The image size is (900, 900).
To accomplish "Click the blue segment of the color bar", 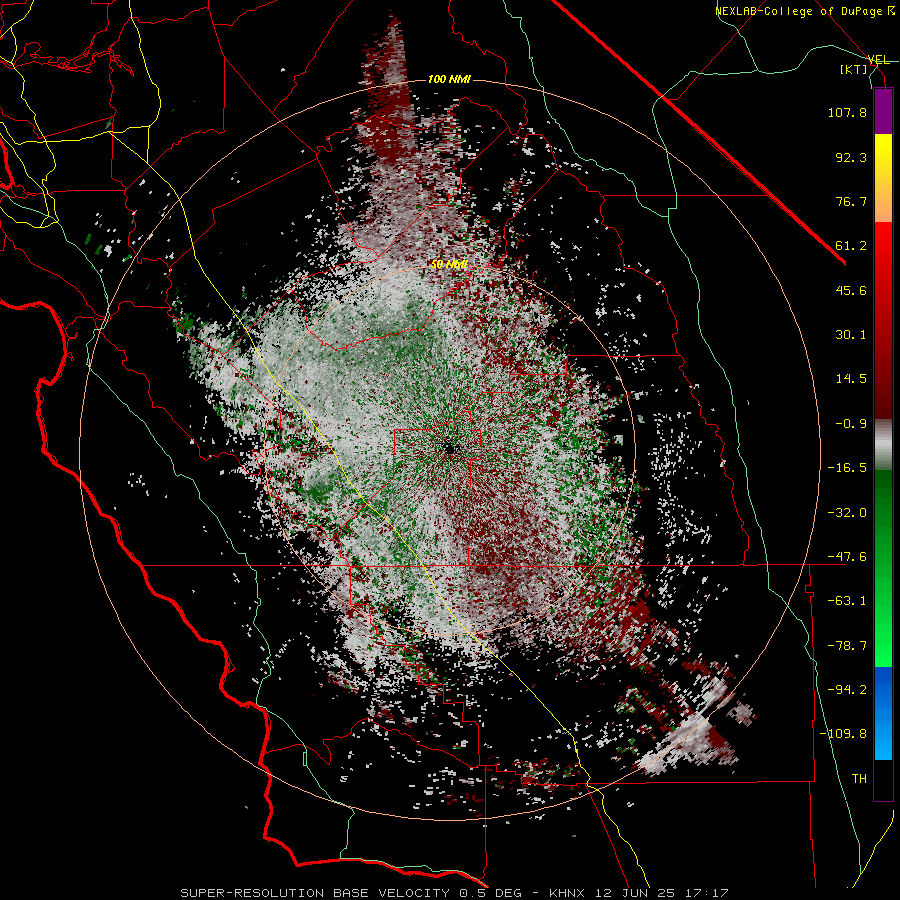I will [x=883, y=713].
